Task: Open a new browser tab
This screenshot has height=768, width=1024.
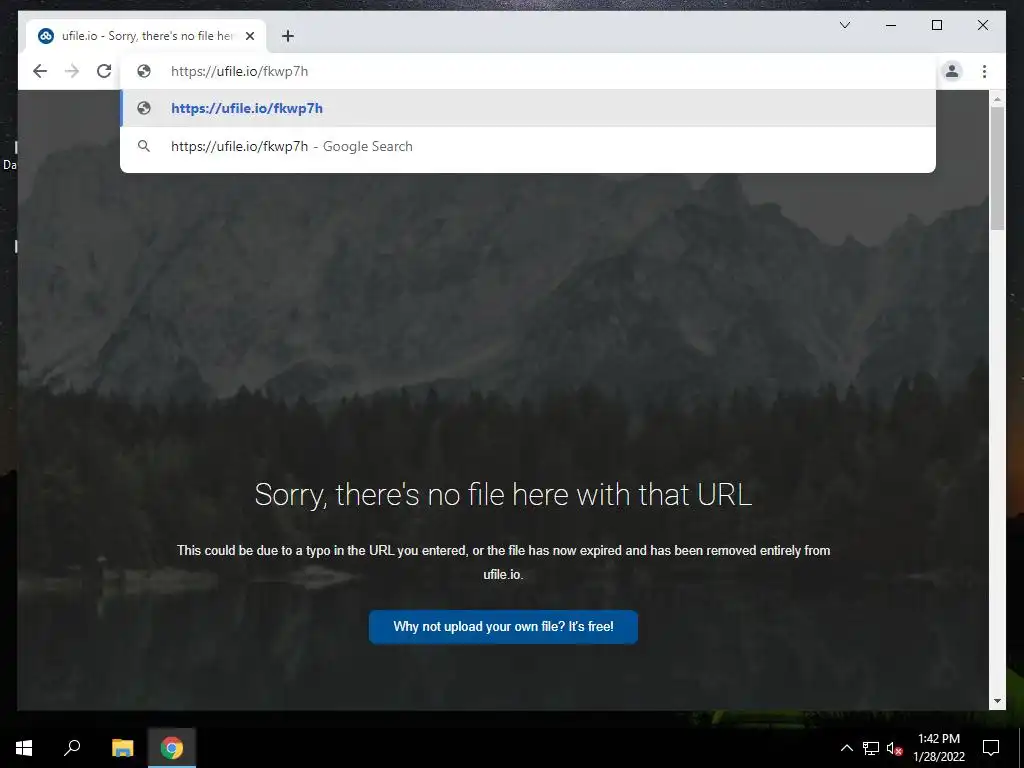Action: click(x=288, y=36)
